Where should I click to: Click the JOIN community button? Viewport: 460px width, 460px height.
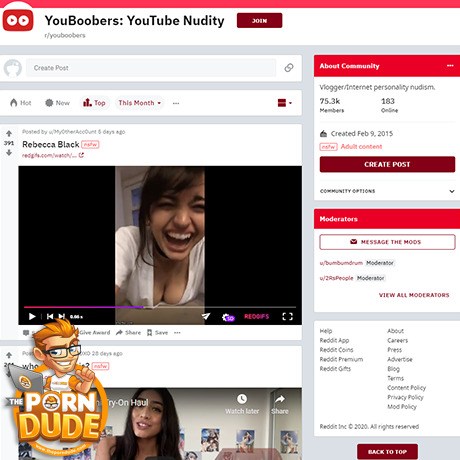259,21
